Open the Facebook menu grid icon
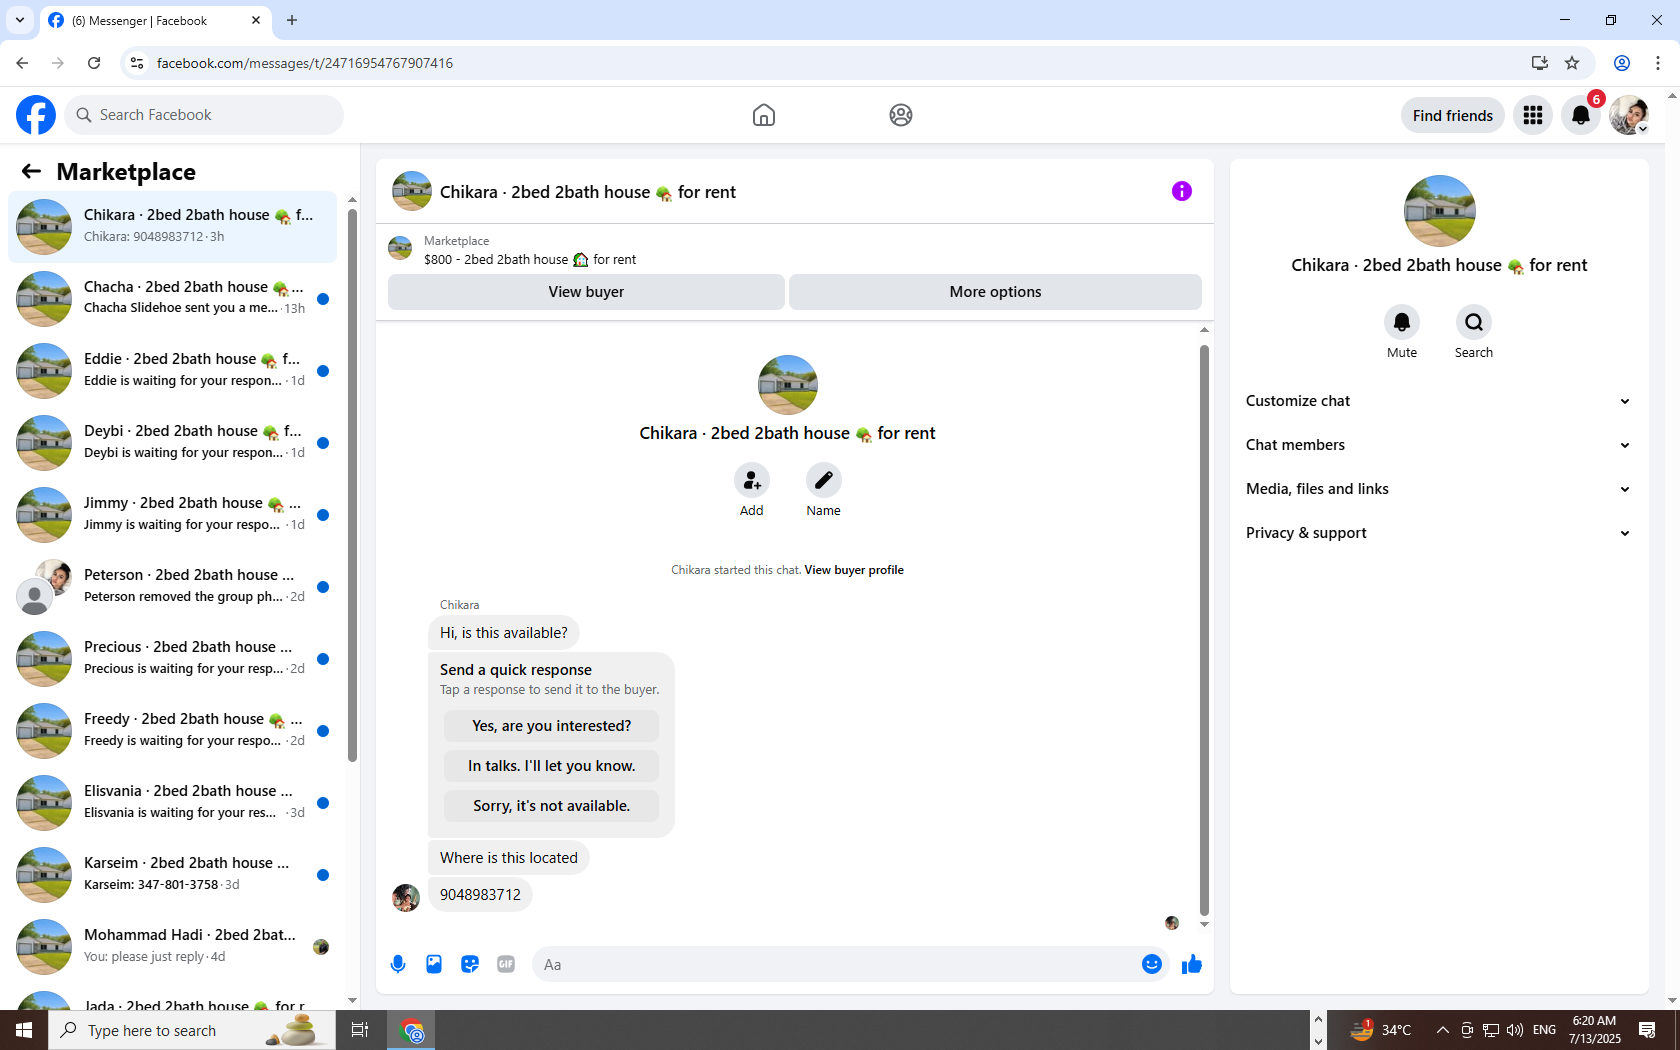The width and height of the screenshot is (1680, 1050). click(x=1533, y=115)
